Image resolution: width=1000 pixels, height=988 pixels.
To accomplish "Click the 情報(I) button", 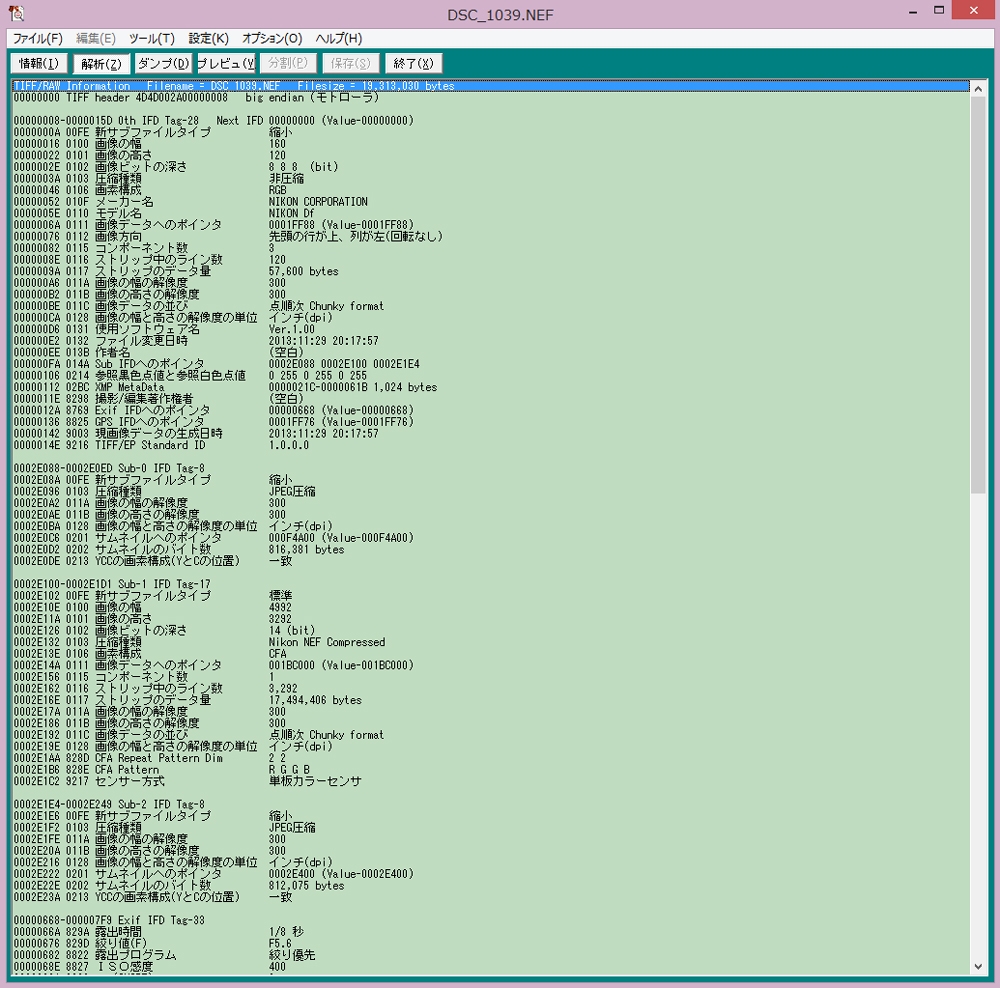I will point(39,63).
